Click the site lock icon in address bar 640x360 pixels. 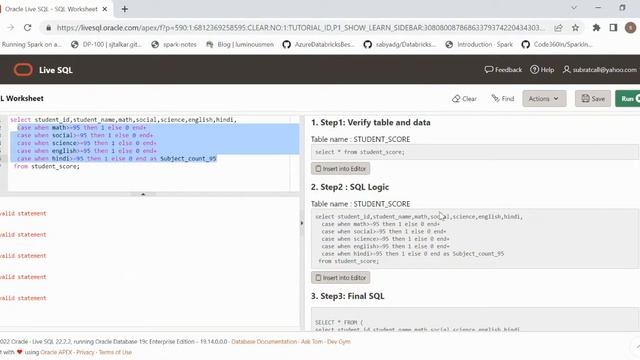[49, 28]
